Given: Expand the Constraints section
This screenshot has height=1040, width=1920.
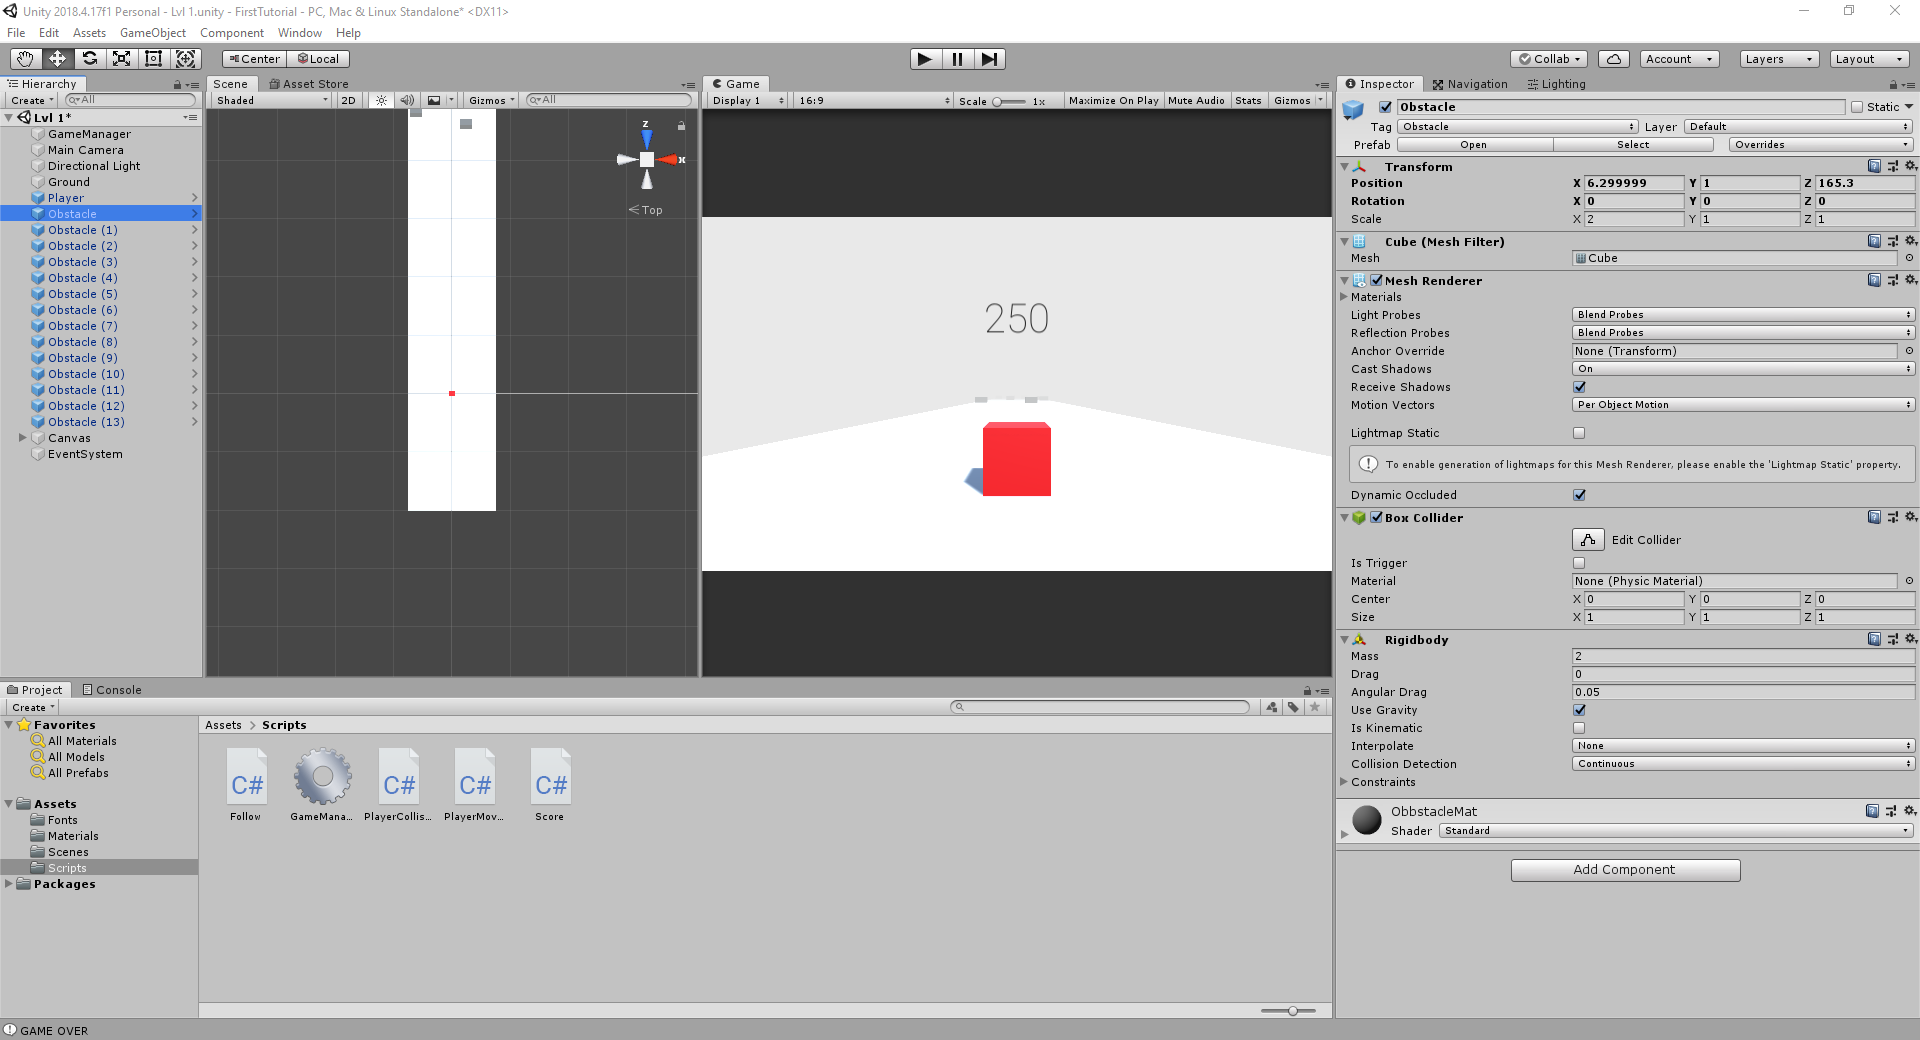Looking at the screenshot, I should 1344,782.
